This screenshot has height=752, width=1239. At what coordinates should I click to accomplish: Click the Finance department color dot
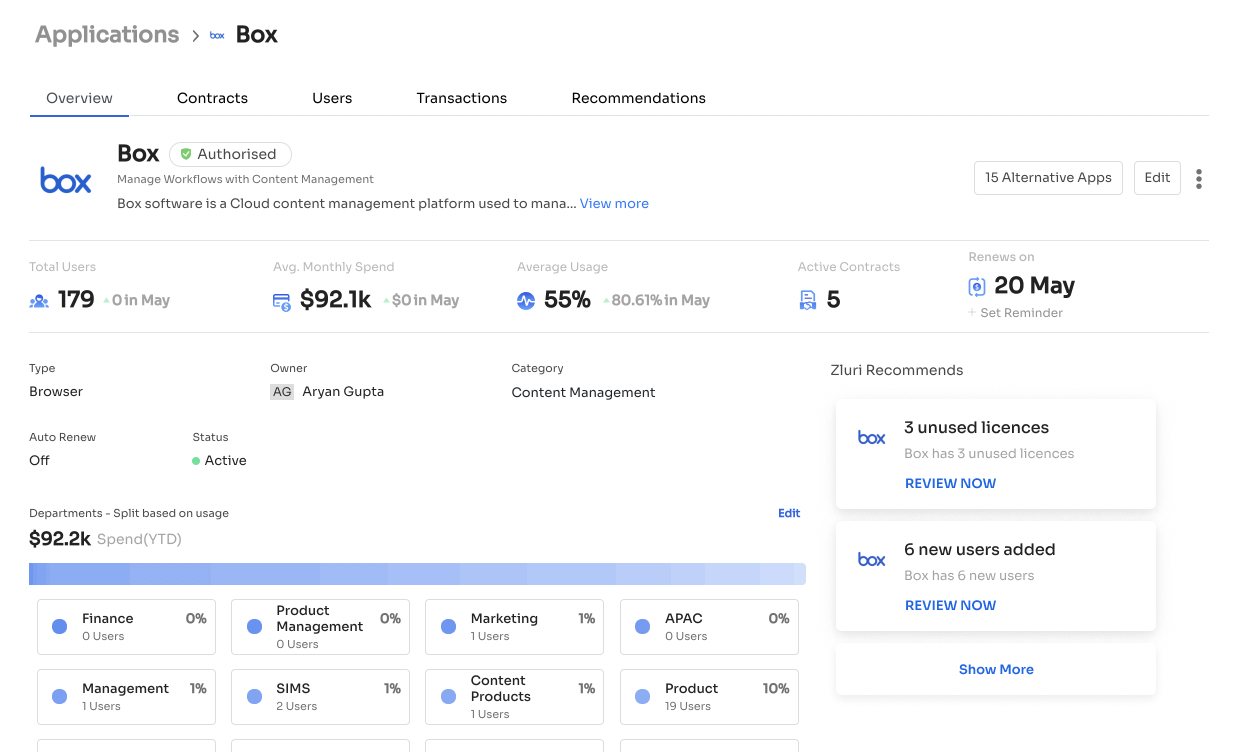(60, 626)
